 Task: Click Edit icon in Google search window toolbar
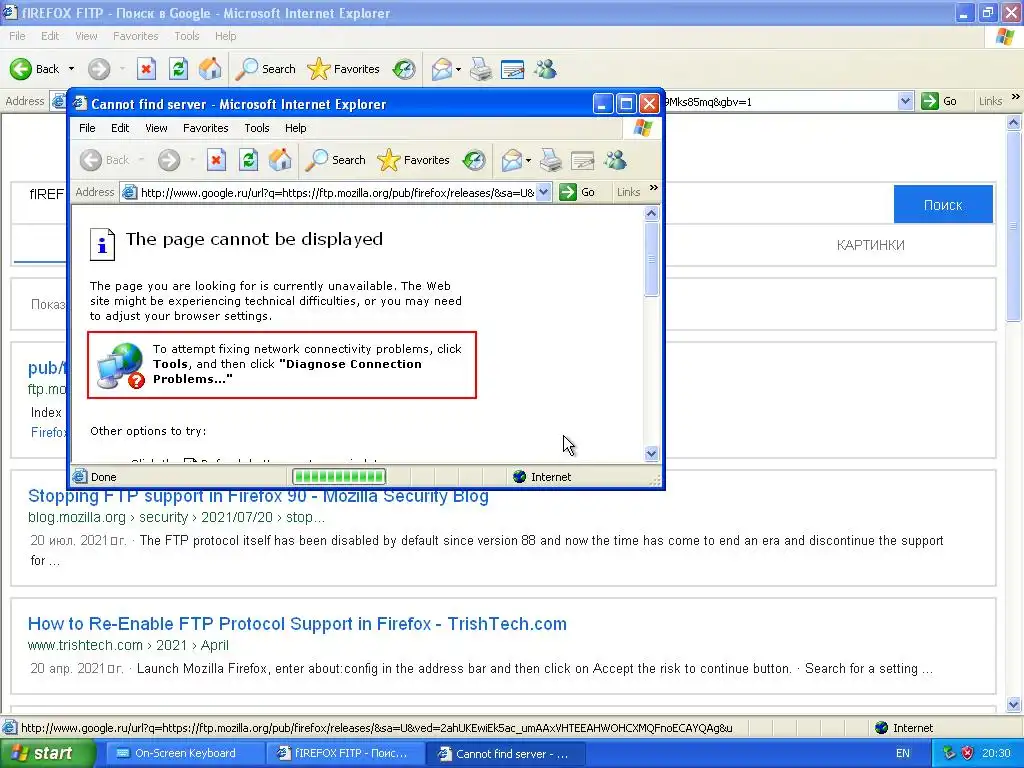513,69
